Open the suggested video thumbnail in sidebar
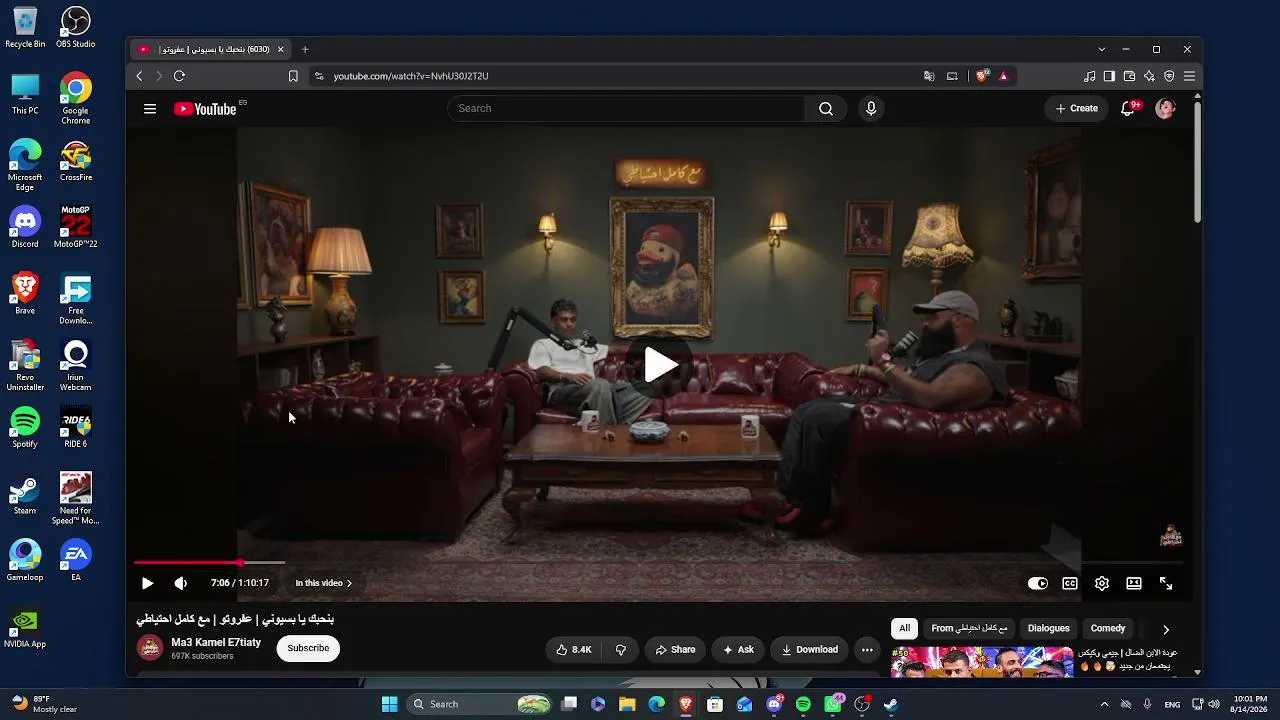This screenshot has width=1280, height=720. (982, 662)
